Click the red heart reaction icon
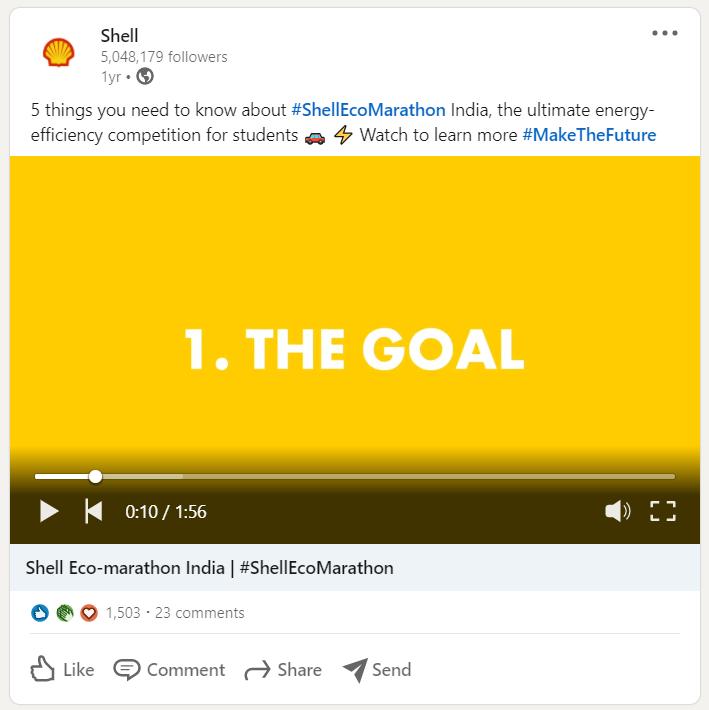This screenshot has height=710, width=709. tap(89, 613)
